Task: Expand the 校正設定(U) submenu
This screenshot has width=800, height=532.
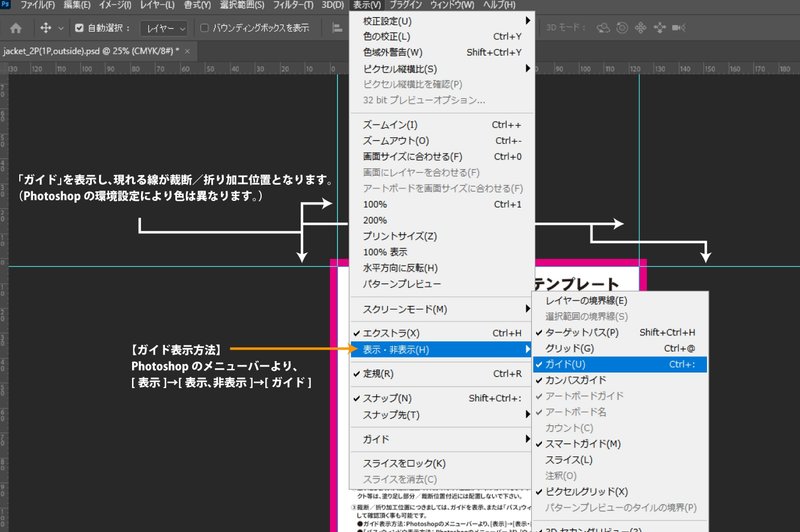Action: click(x=442, y=21)
